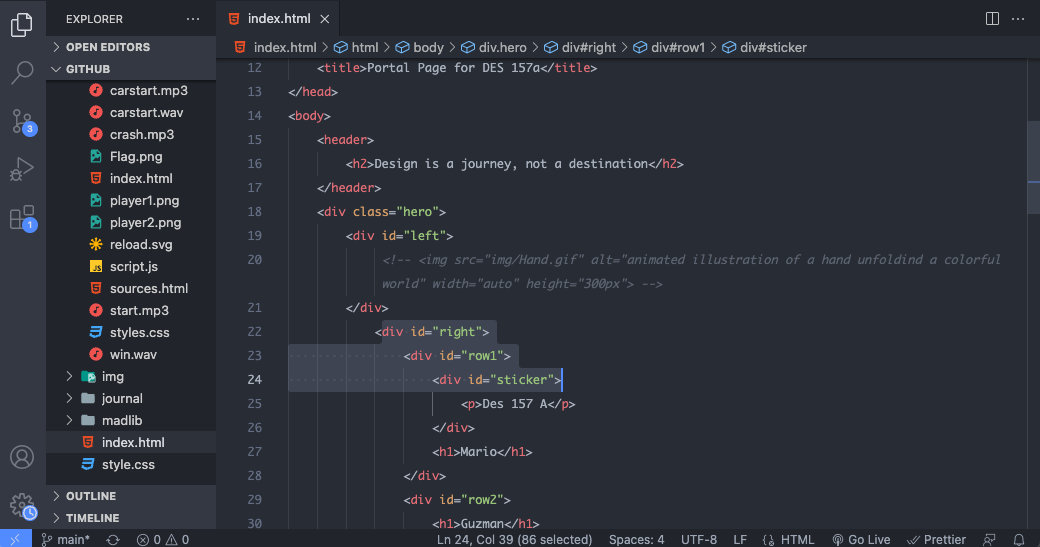Open Source Control view with badge
This screenshot has height=547, width=1040.
pos(22,121)
